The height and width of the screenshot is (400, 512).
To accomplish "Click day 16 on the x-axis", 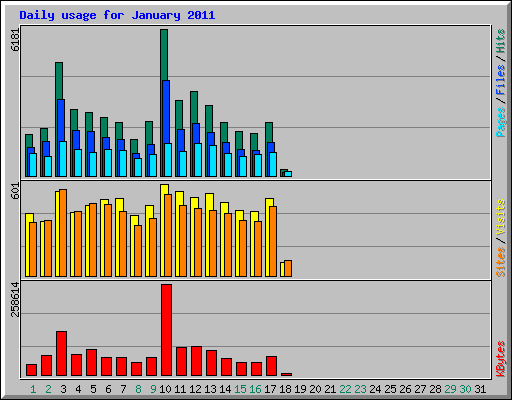I will [255, 389].
